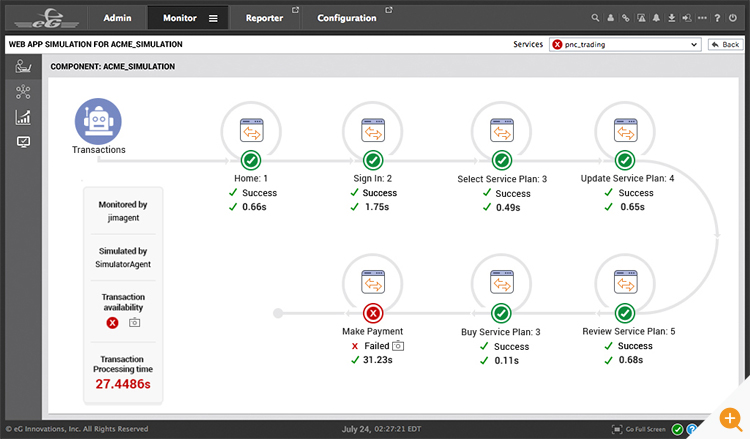The height and width of the screenshot is (439, 750).
Task: Click the eG logo
Action: (46, 18)
